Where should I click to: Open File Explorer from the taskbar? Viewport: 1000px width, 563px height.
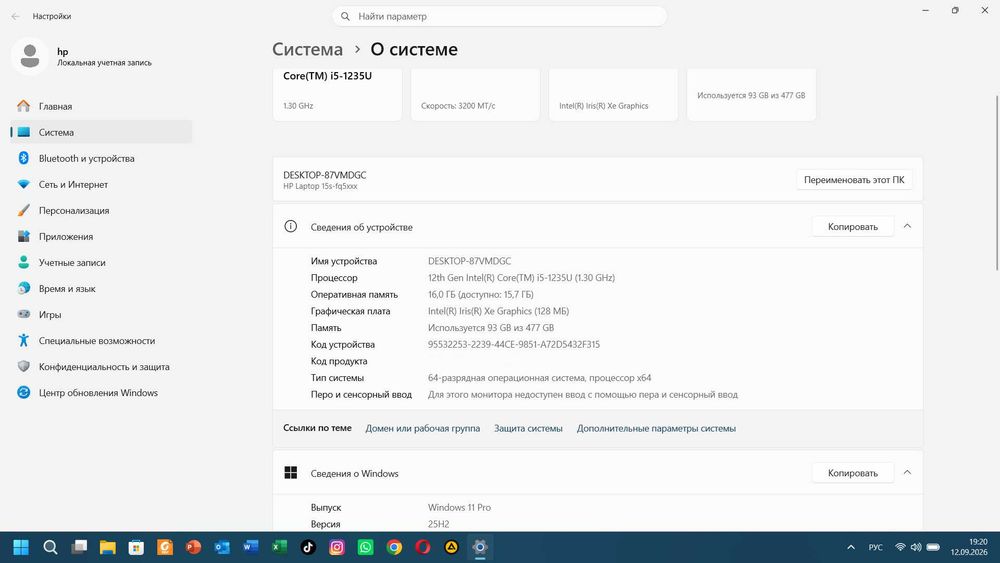pos(108,547)
